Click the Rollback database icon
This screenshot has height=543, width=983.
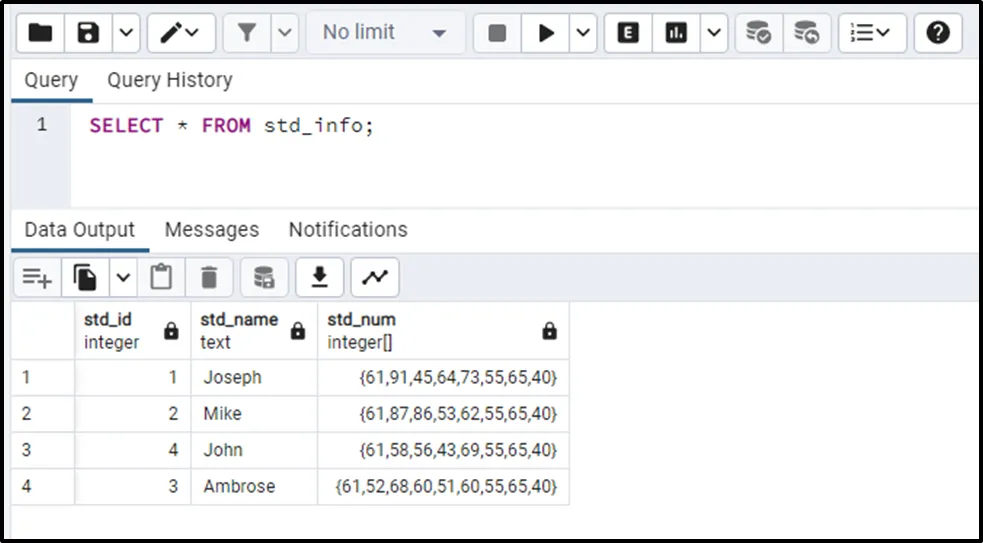coord(806,33)
